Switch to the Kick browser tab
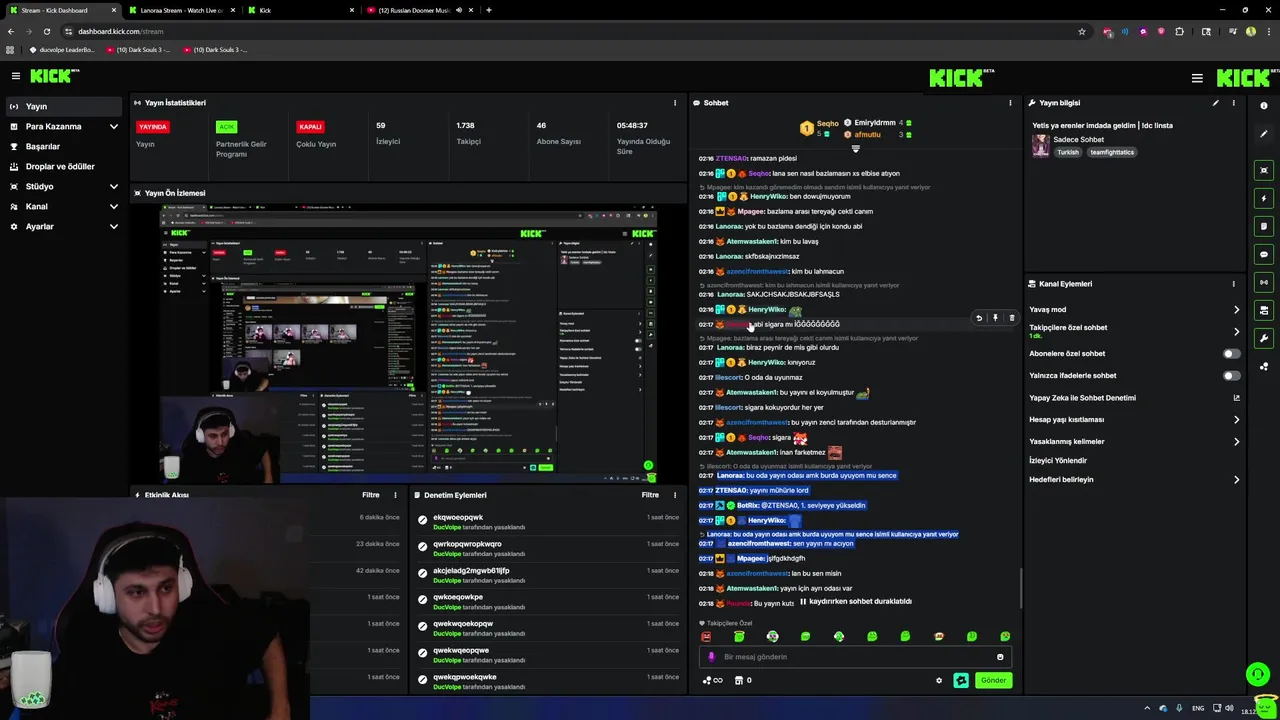This screenshot has height=720, width=1280. pyautogui.click(x=300, y=10)
